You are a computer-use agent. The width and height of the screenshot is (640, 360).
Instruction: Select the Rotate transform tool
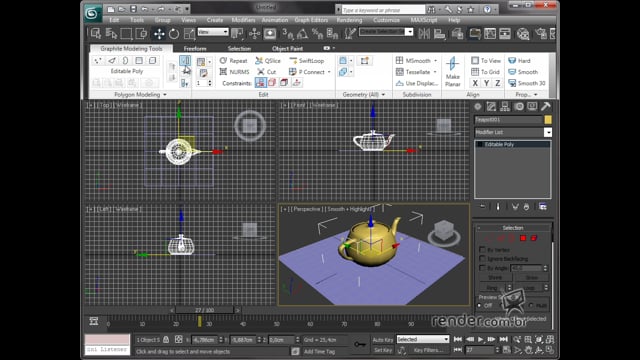pyautogui.click(x=174, y=33)
